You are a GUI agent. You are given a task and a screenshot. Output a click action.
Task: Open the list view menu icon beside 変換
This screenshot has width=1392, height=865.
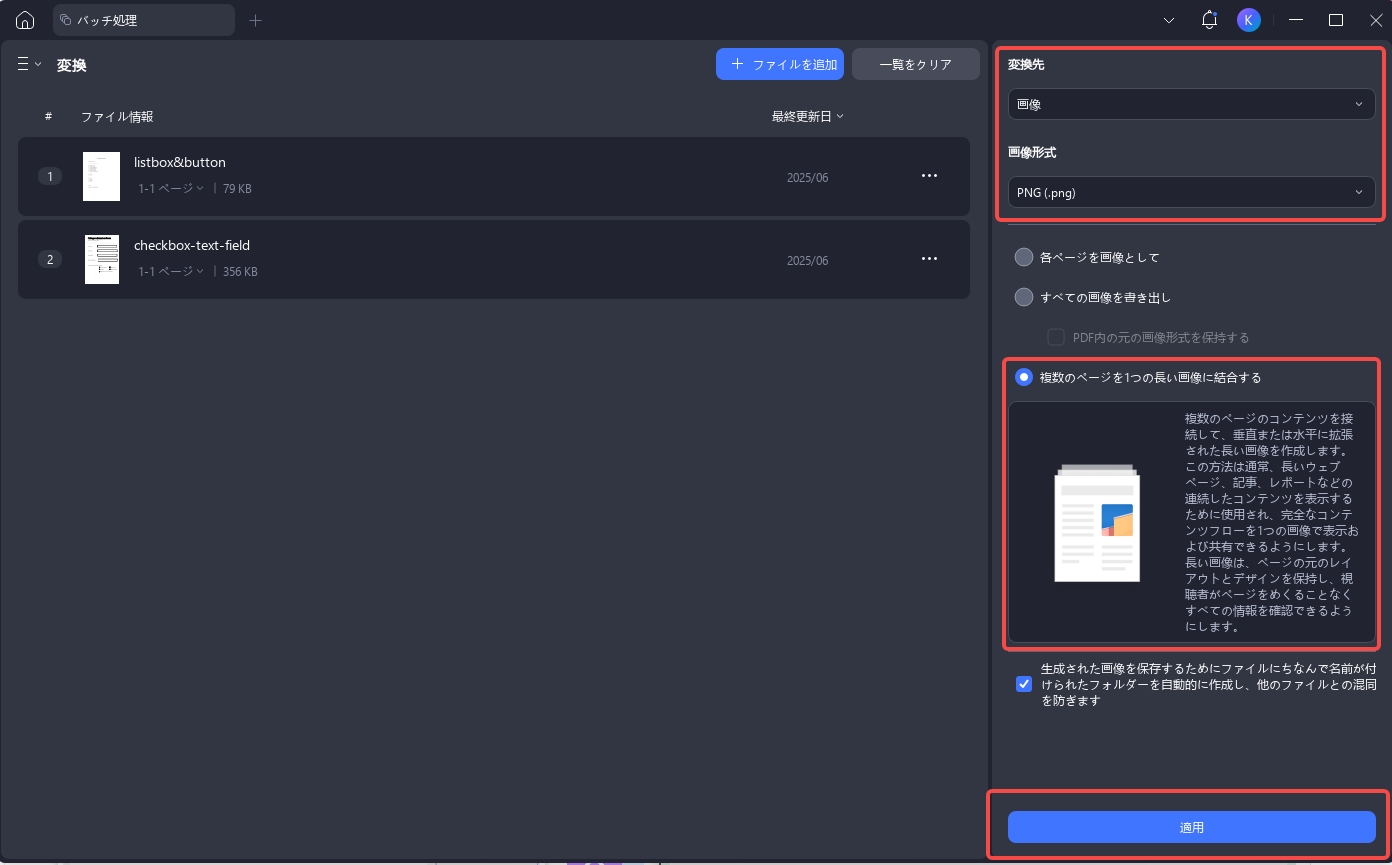[29, 64]
